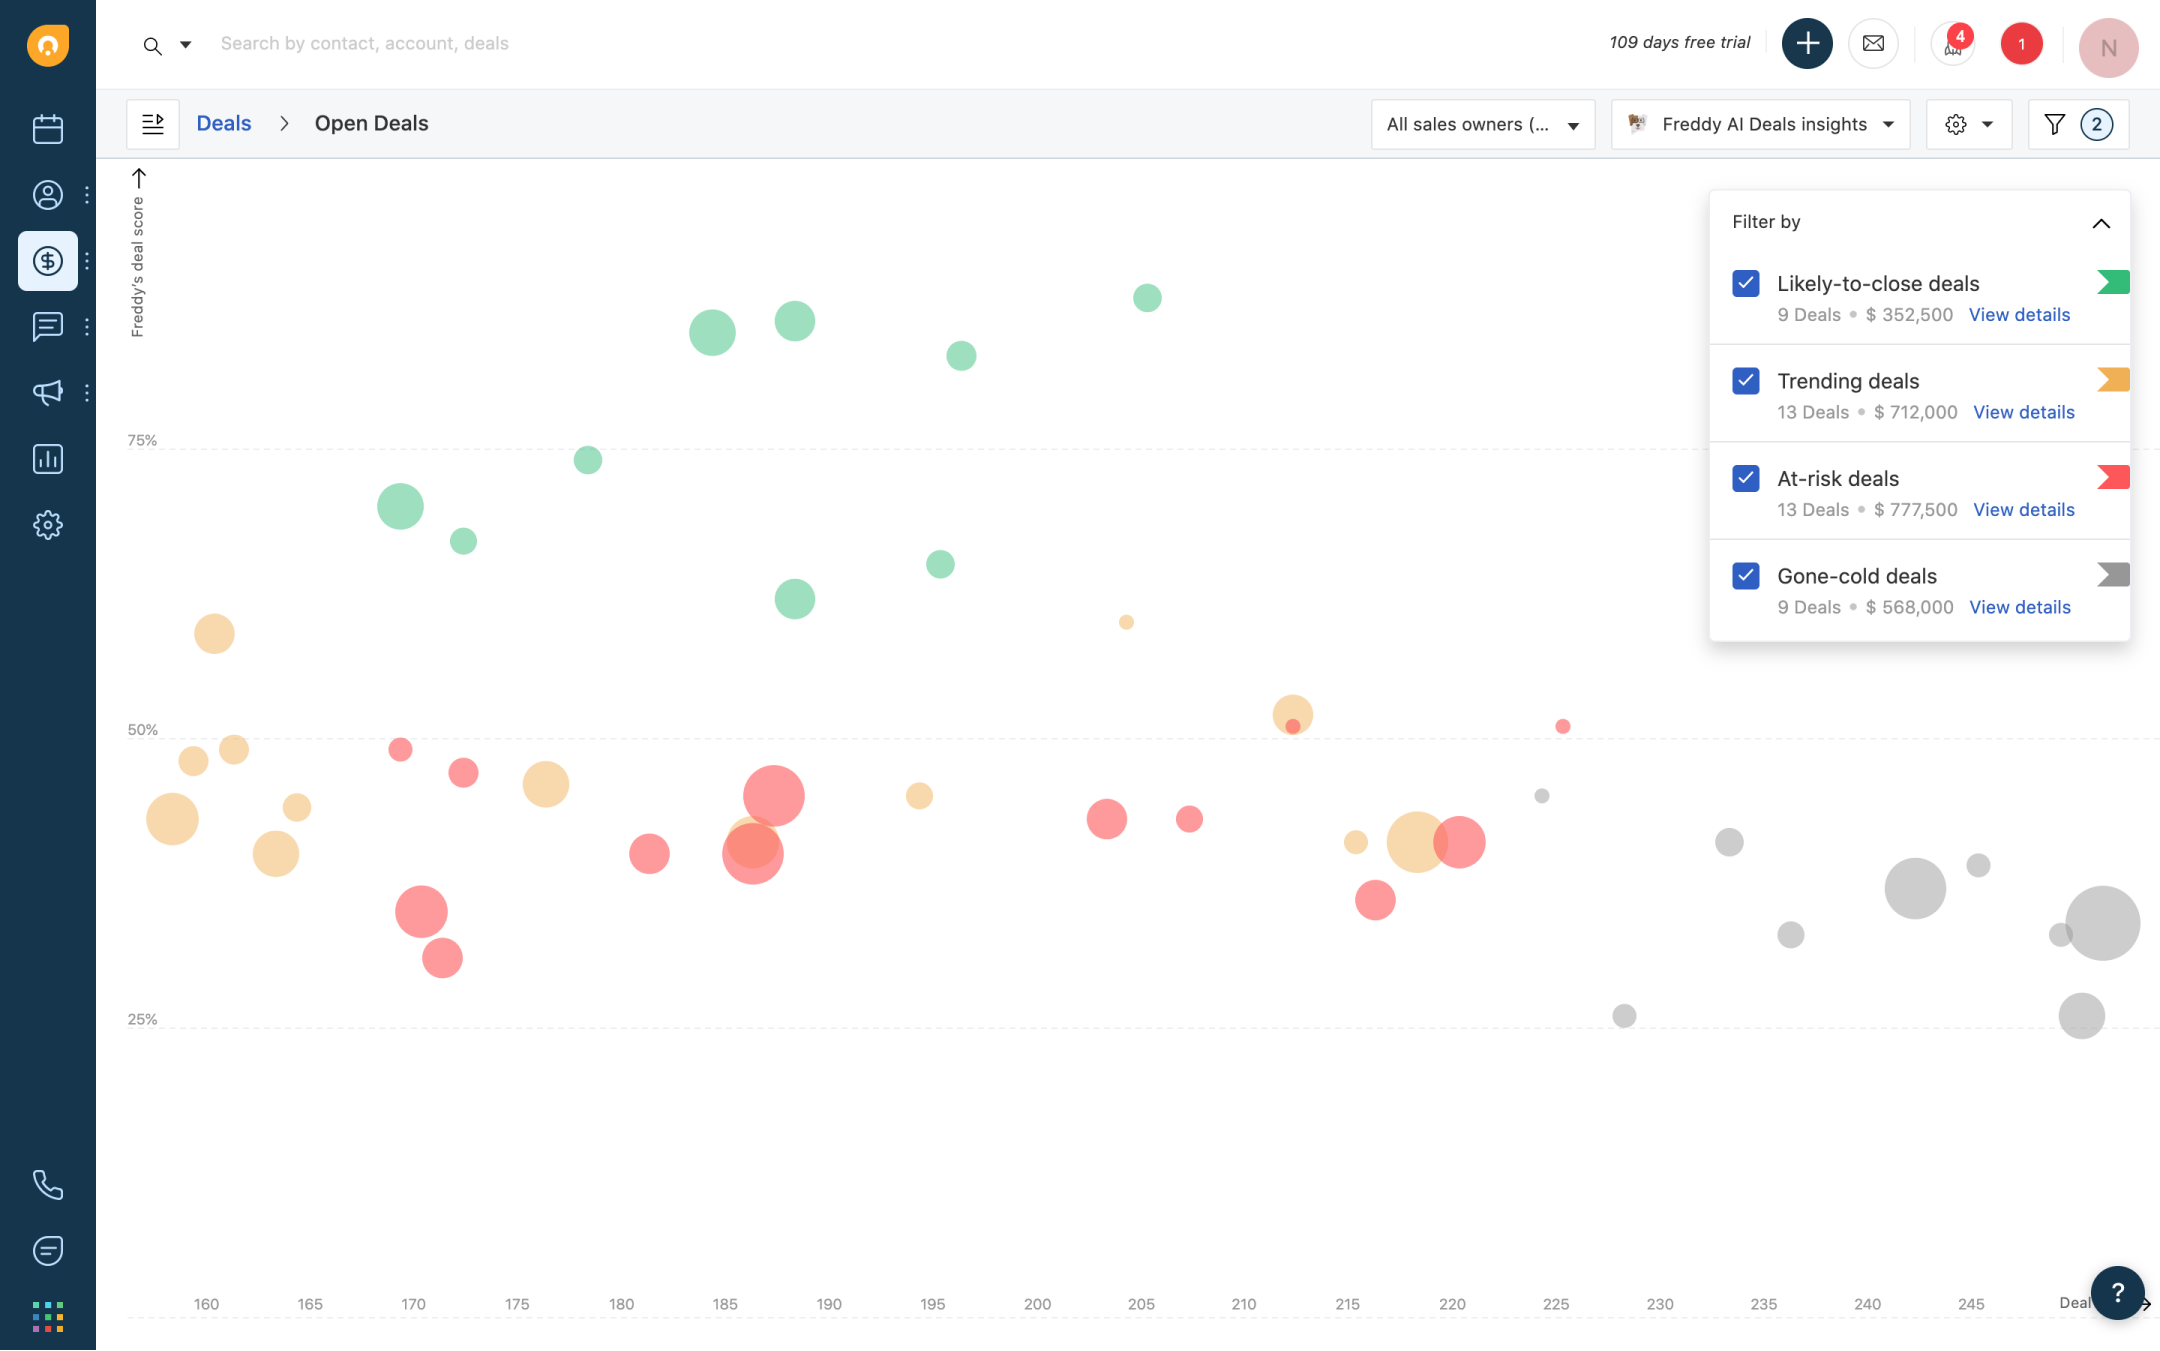Viewport: 2160px width, 1351px height.
Task: Click the small gray bubble at the 25% line
Action: [1624, 1016]
